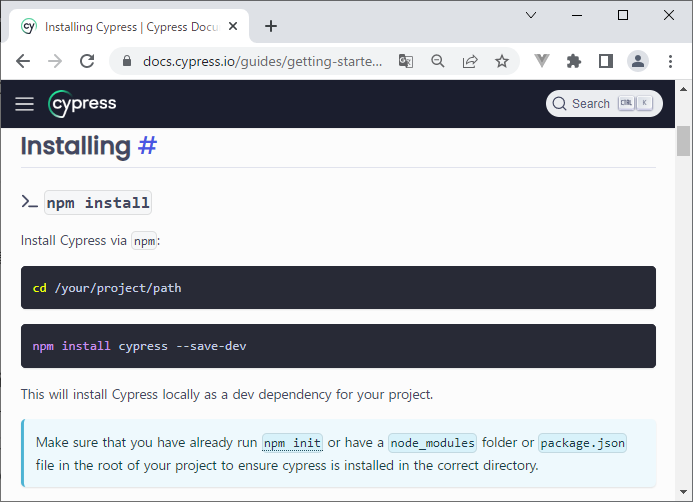The image size is (693, 502).
Task: Share this page using the share icon
Action: tap(470, 61)
